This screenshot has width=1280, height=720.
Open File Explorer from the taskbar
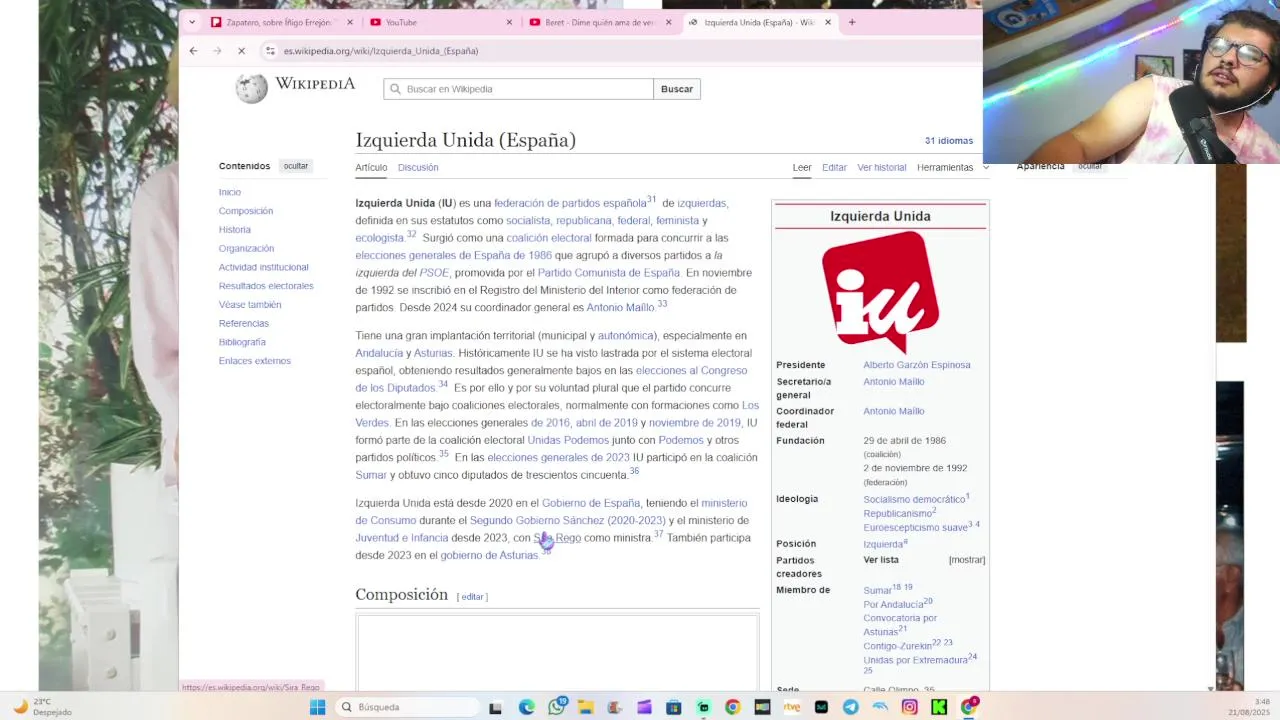click(x=586, y=707)
